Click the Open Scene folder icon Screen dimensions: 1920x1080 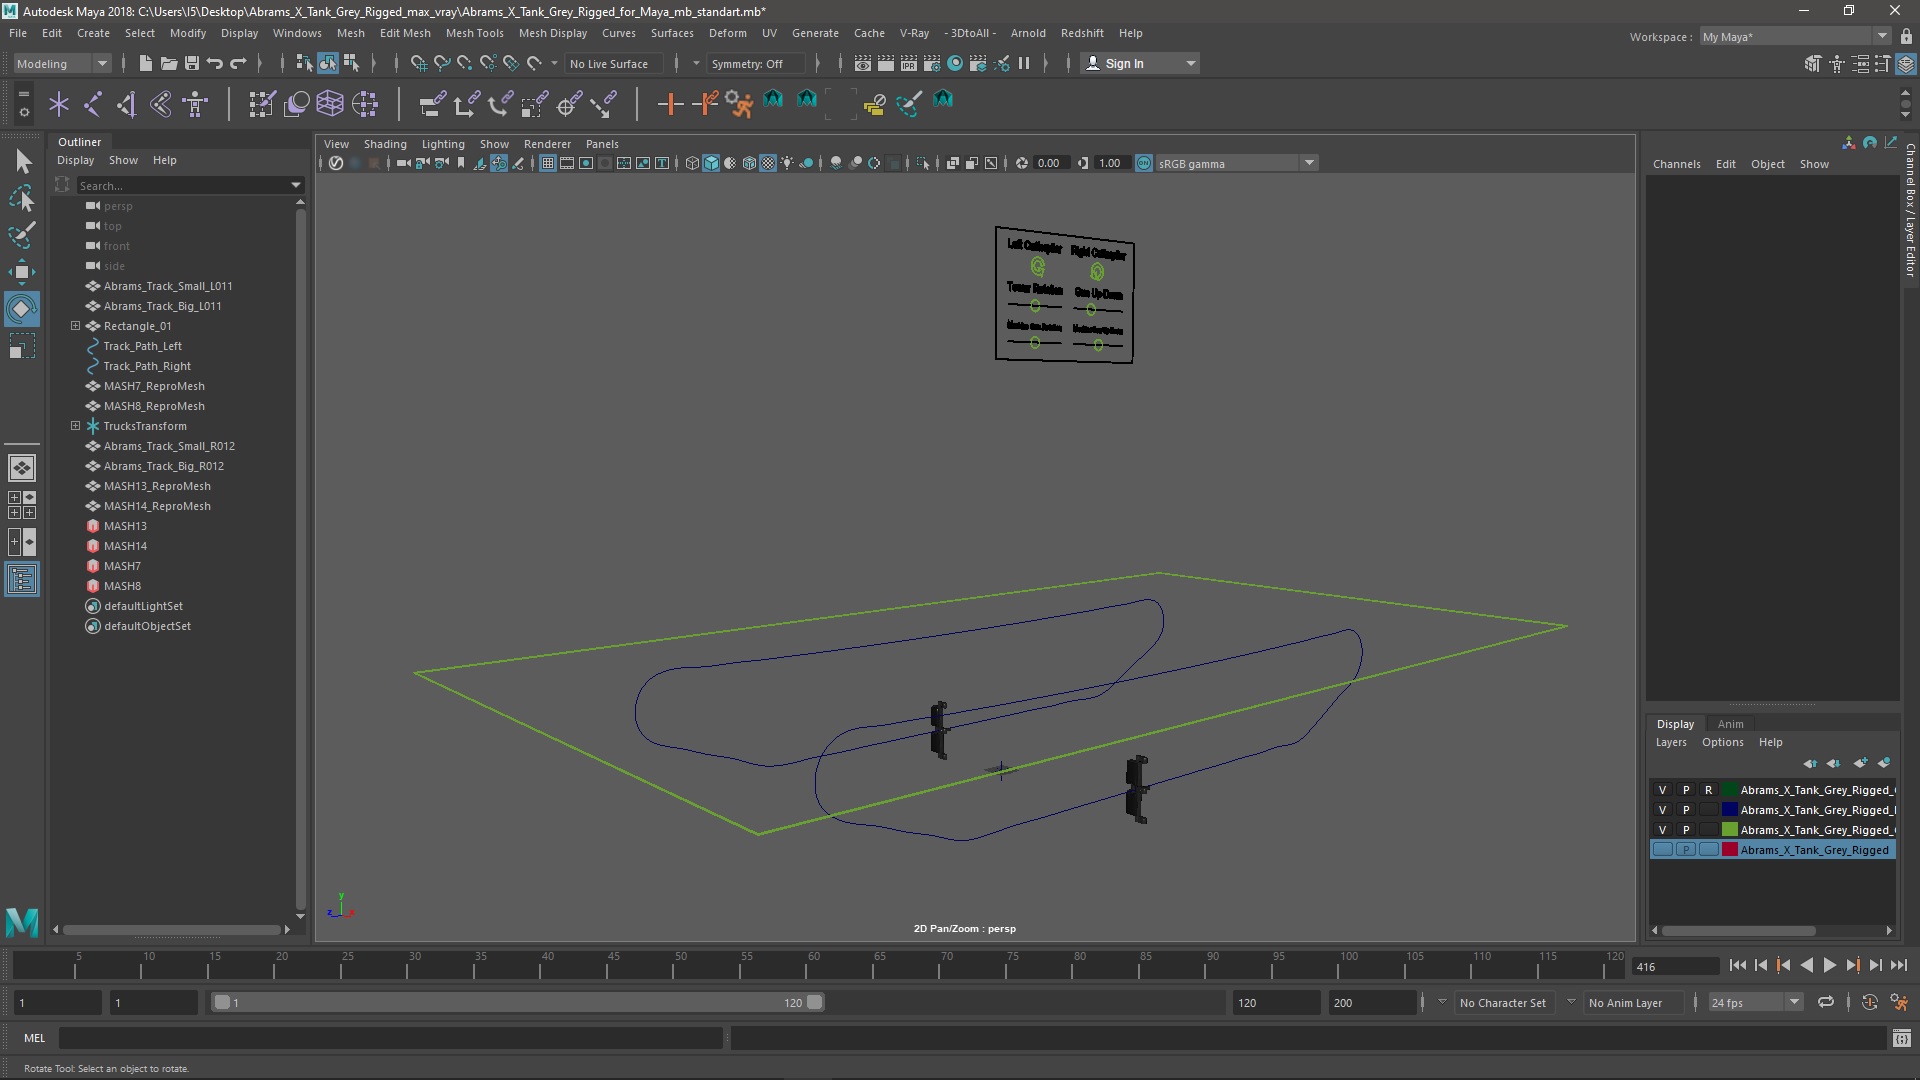169,63
